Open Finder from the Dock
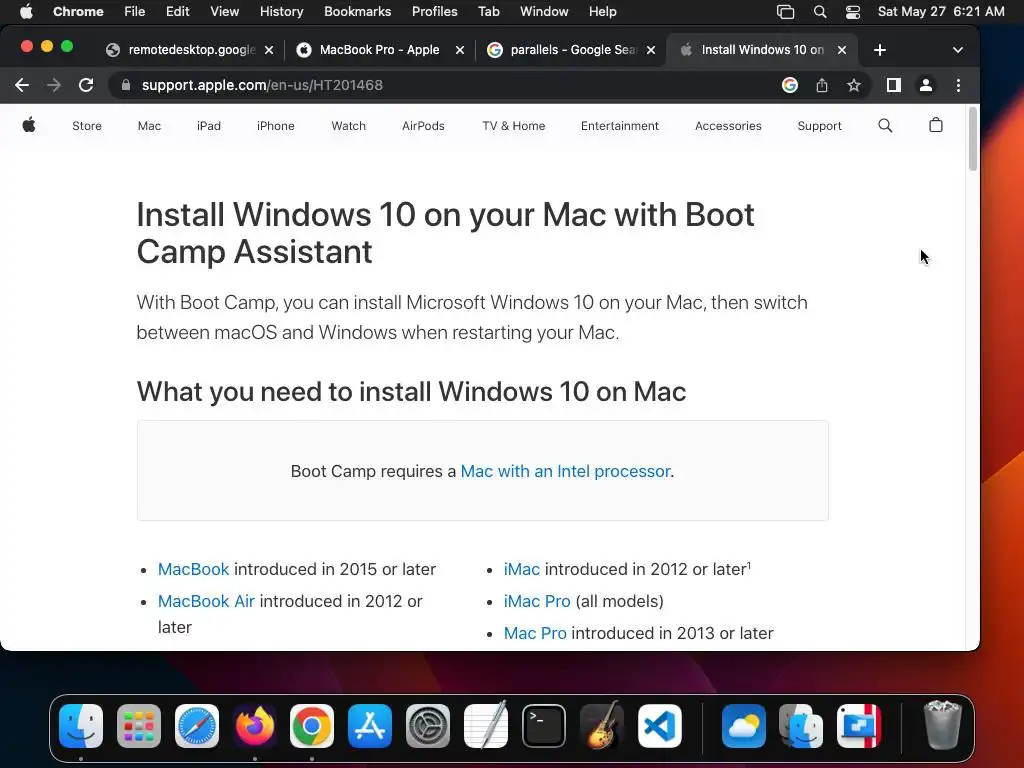The width and height of the screenshot is (1024, 768). [81, 726]
